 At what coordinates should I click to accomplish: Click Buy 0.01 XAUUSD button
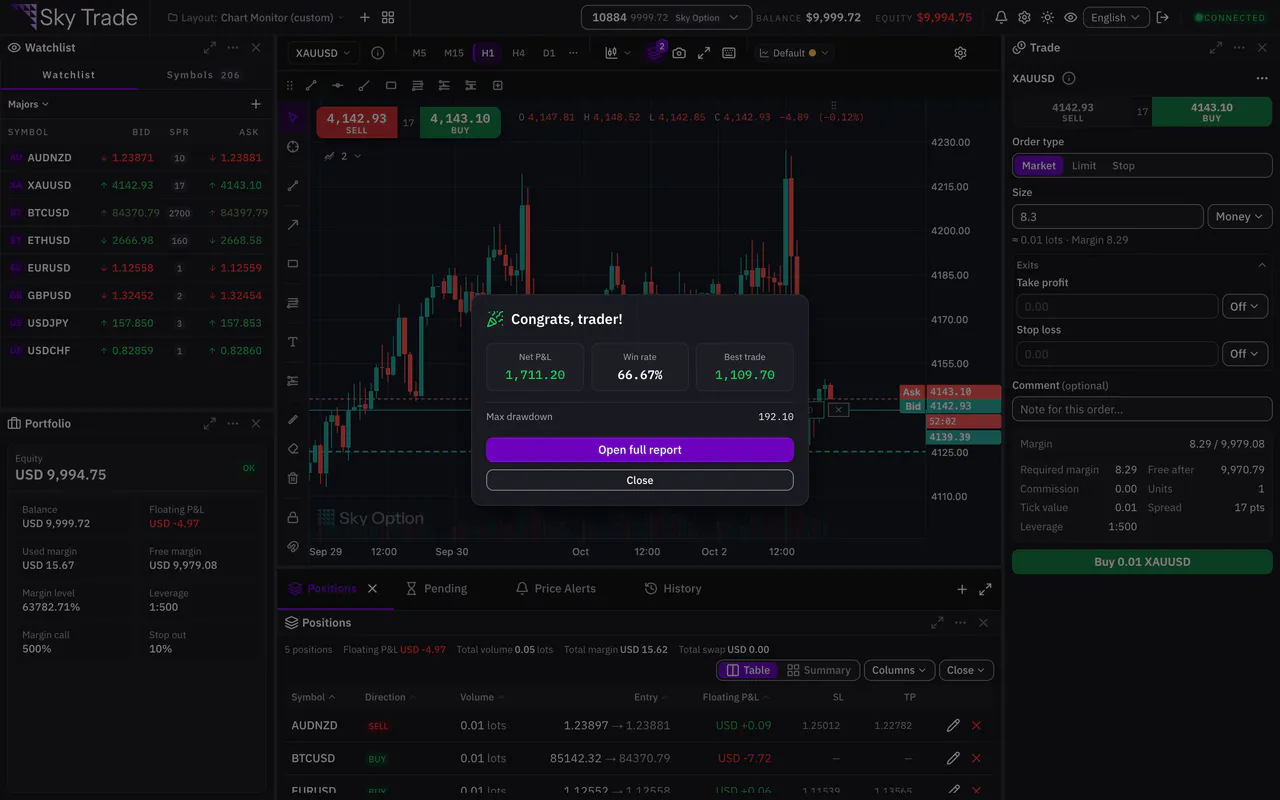(1142, 562)
